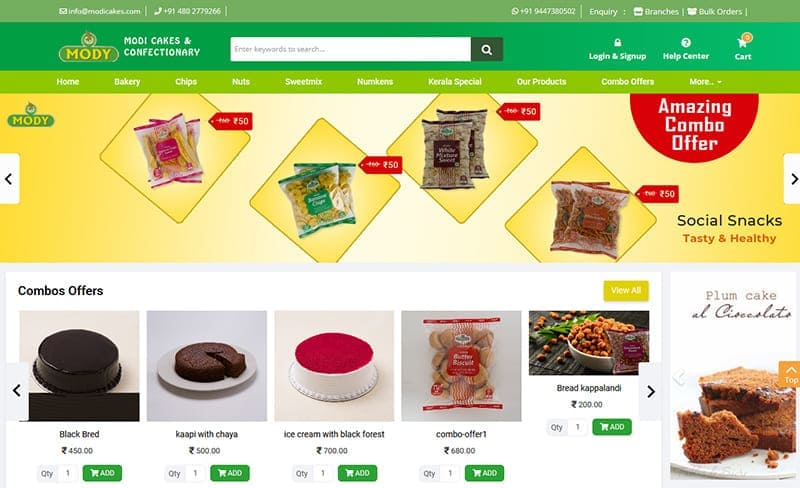Add Black Bred to cart
The height and width of the screenshot is (488, 800).
102,473
